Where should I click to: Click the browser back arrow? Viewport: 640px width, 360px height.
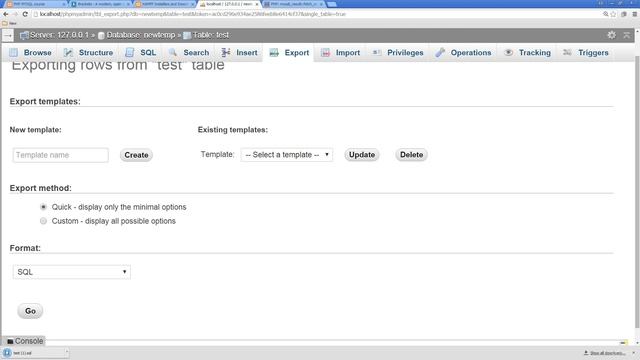(x=6, y=14)
